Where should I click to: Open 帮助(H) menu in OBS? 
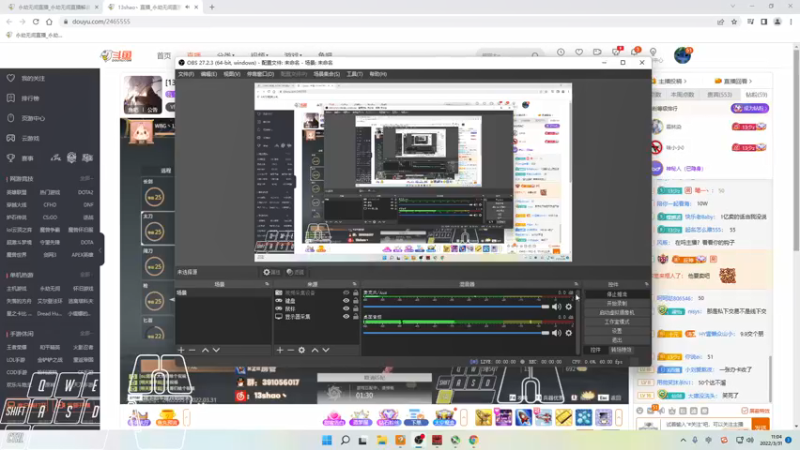click(x=378, y=74)
